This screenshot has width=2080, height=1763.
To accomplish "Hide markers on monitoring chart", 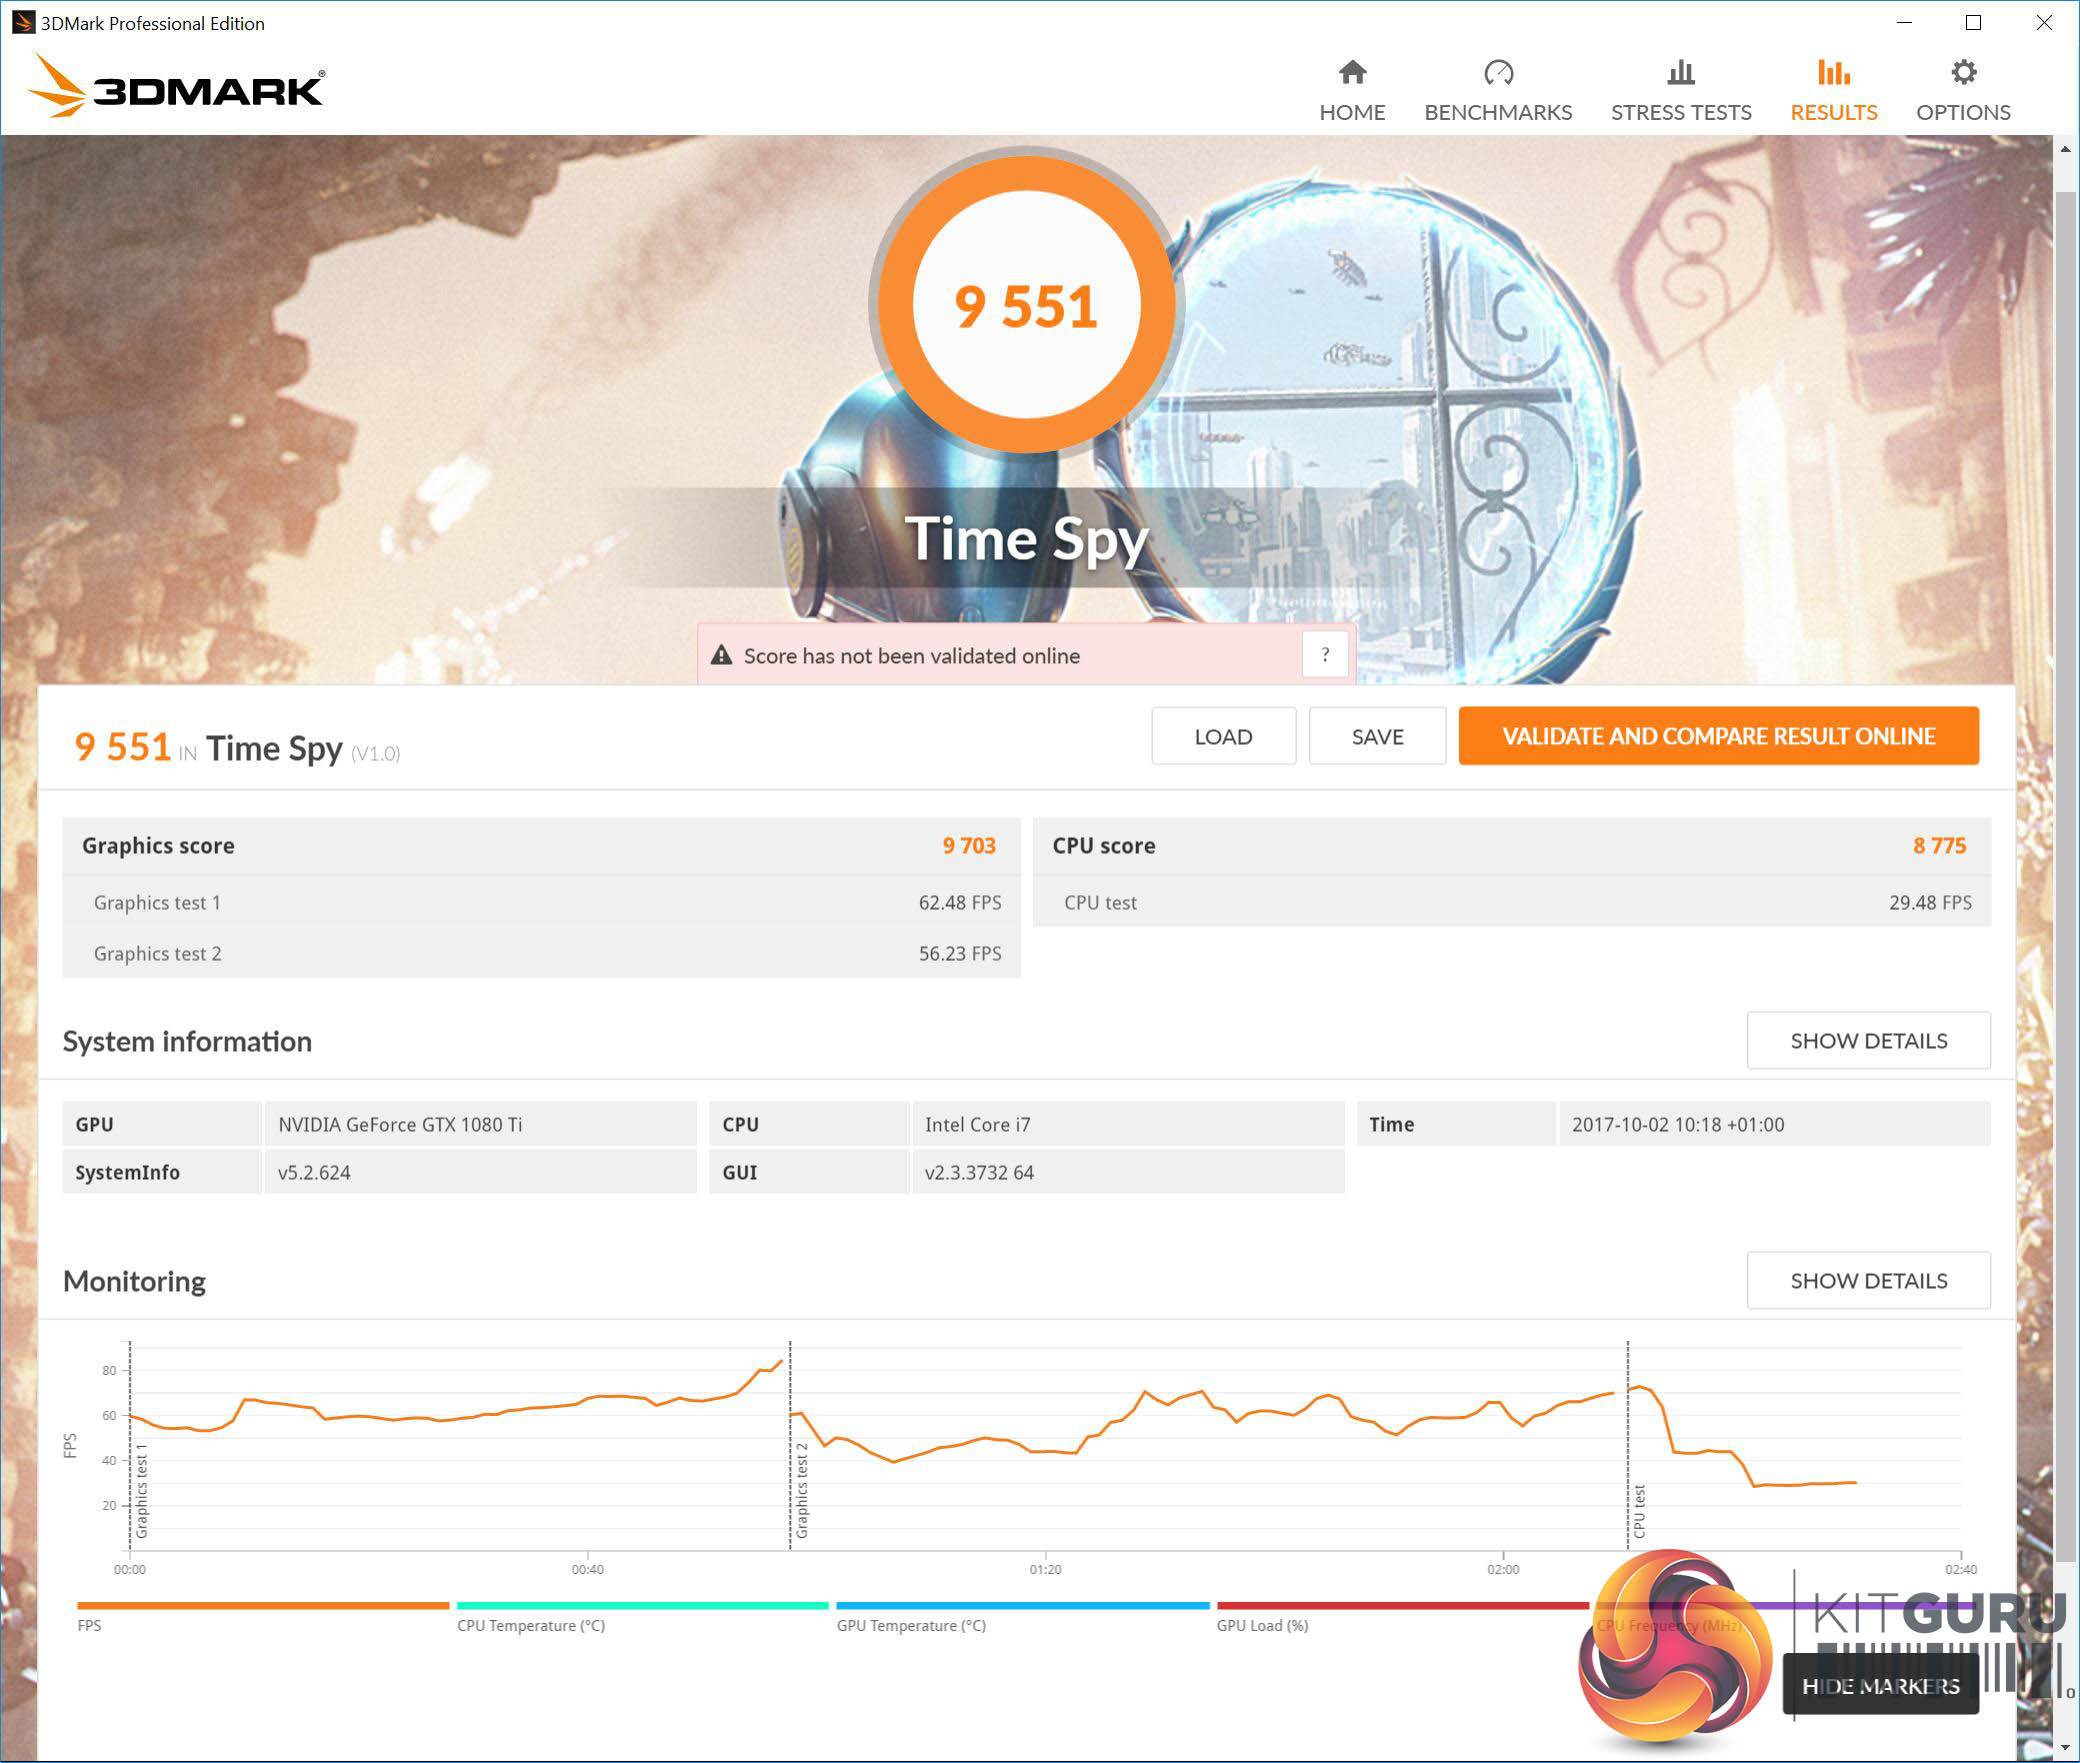I will coord(1880,1686).
